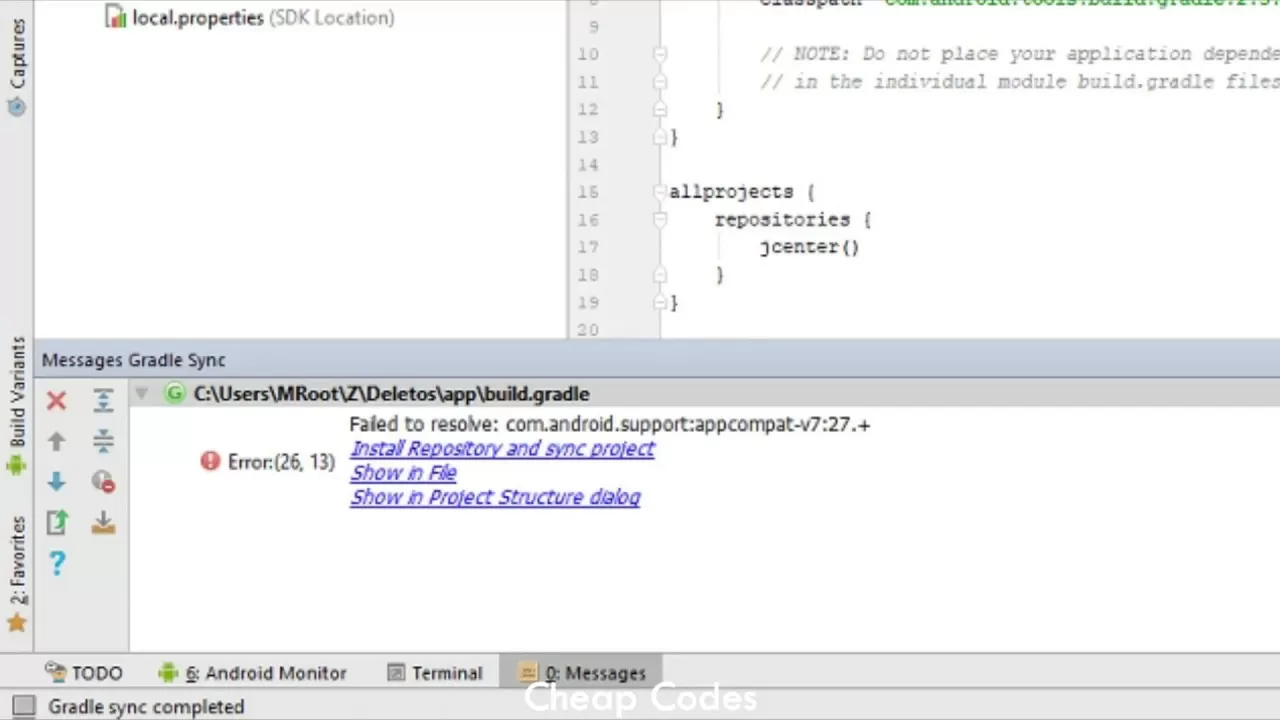Toggle the fold marker at line 18

[660, 274]
